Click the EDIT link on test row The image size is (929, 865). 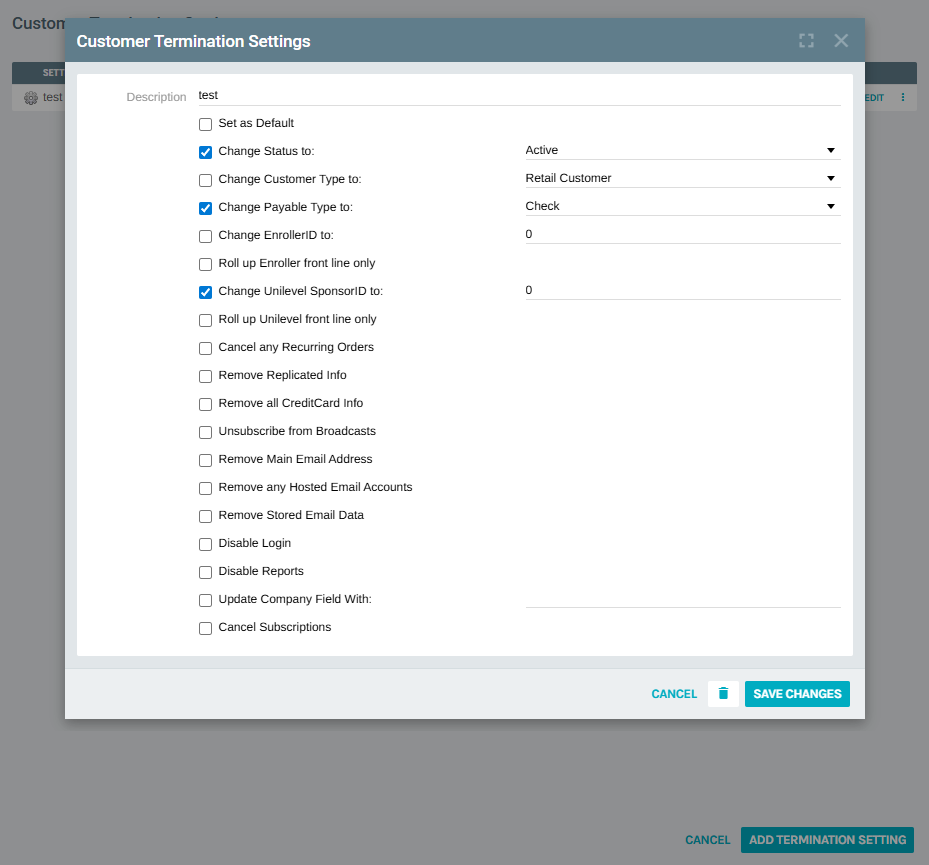[872, 97]
